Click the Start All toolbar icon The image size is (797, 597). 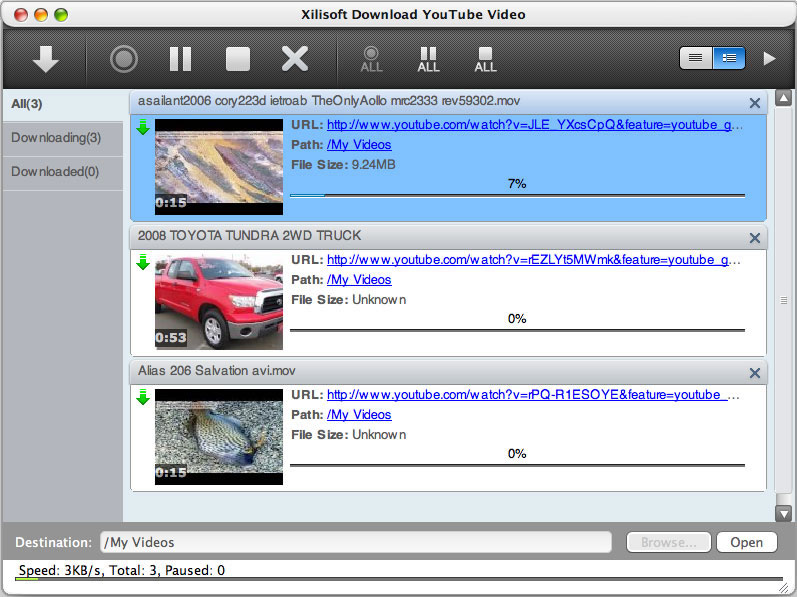[371, 59]
